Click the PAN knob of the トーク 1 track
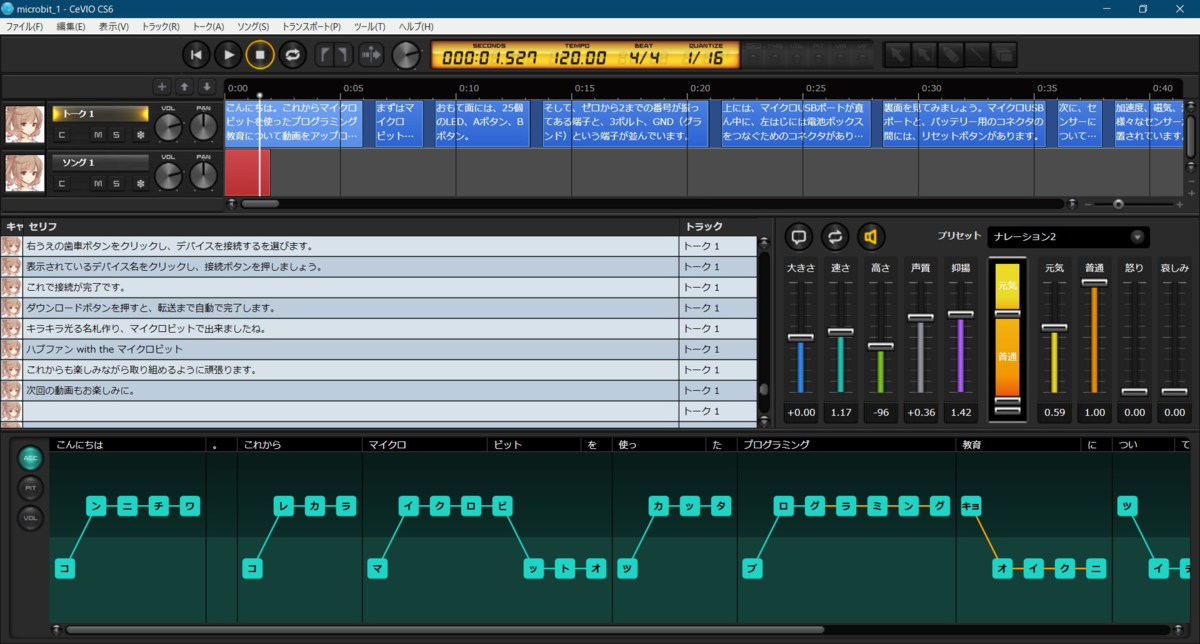This screenshot has height=644, width=1200. (203, 128)
